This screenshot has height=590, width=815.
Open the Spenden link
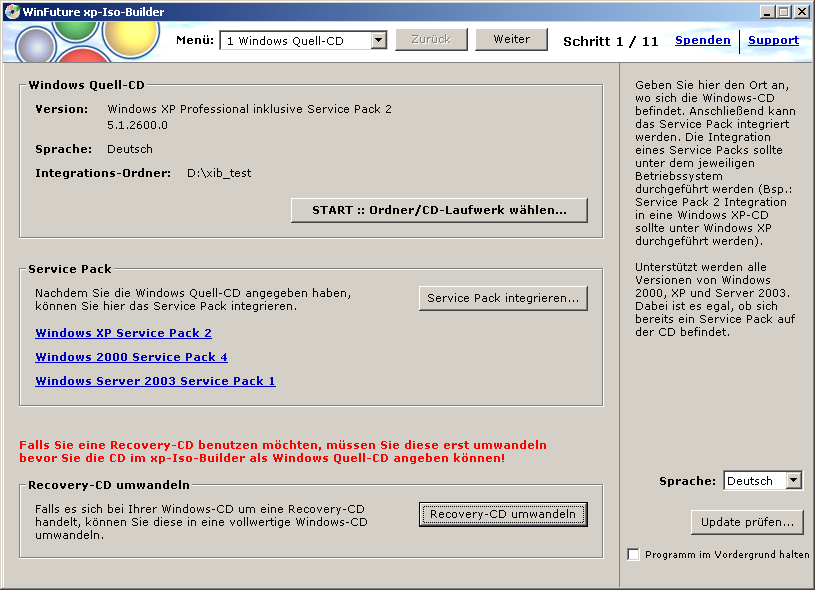(x=703, y=41)
